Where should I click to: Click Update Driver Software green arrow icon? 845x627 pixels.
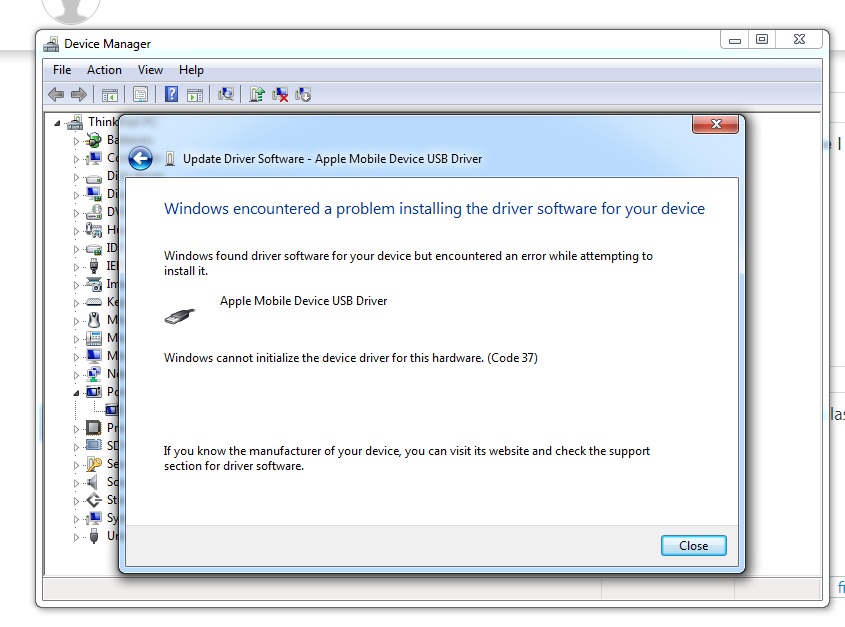257,95
